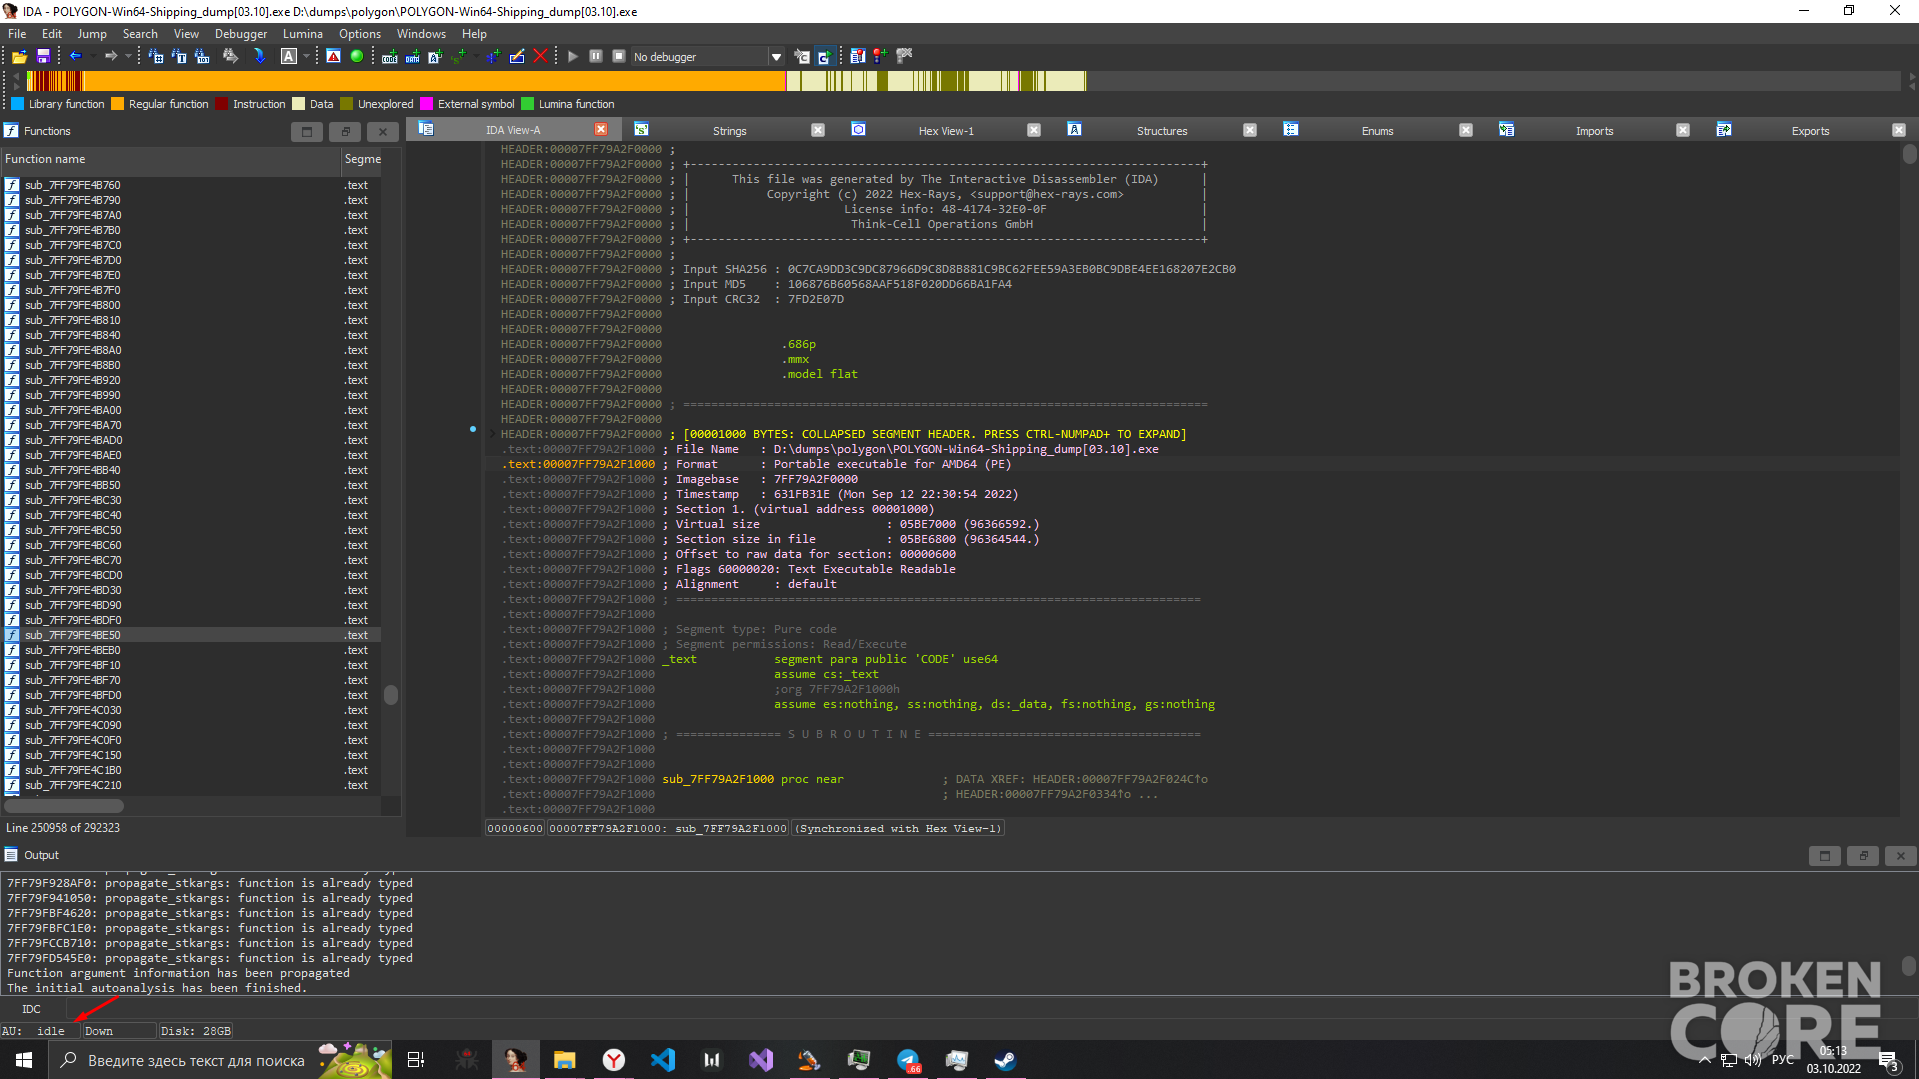Open a file via folder icon
The image size is (1919, 1079).
(19, 56)
